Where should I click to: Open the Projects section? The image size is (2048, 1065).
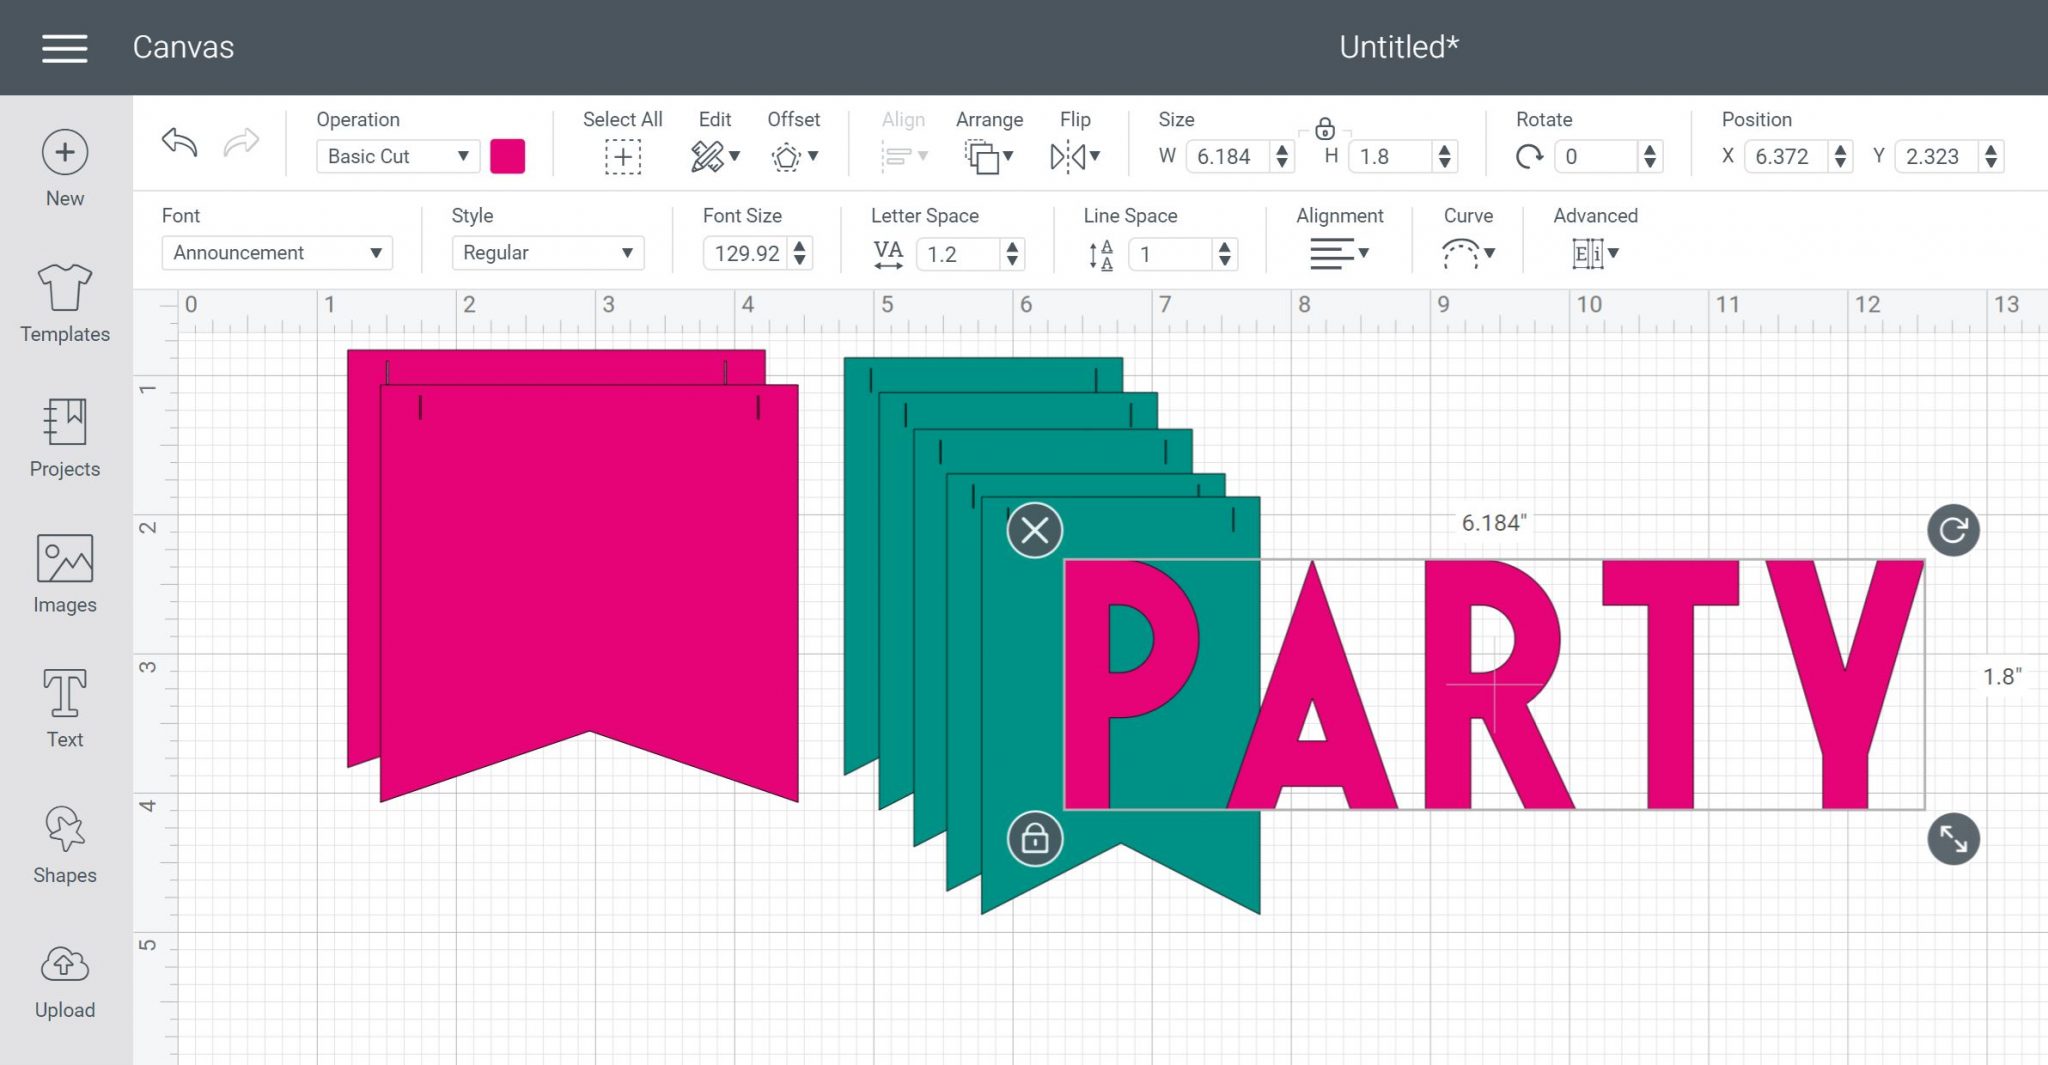point(65,438)
